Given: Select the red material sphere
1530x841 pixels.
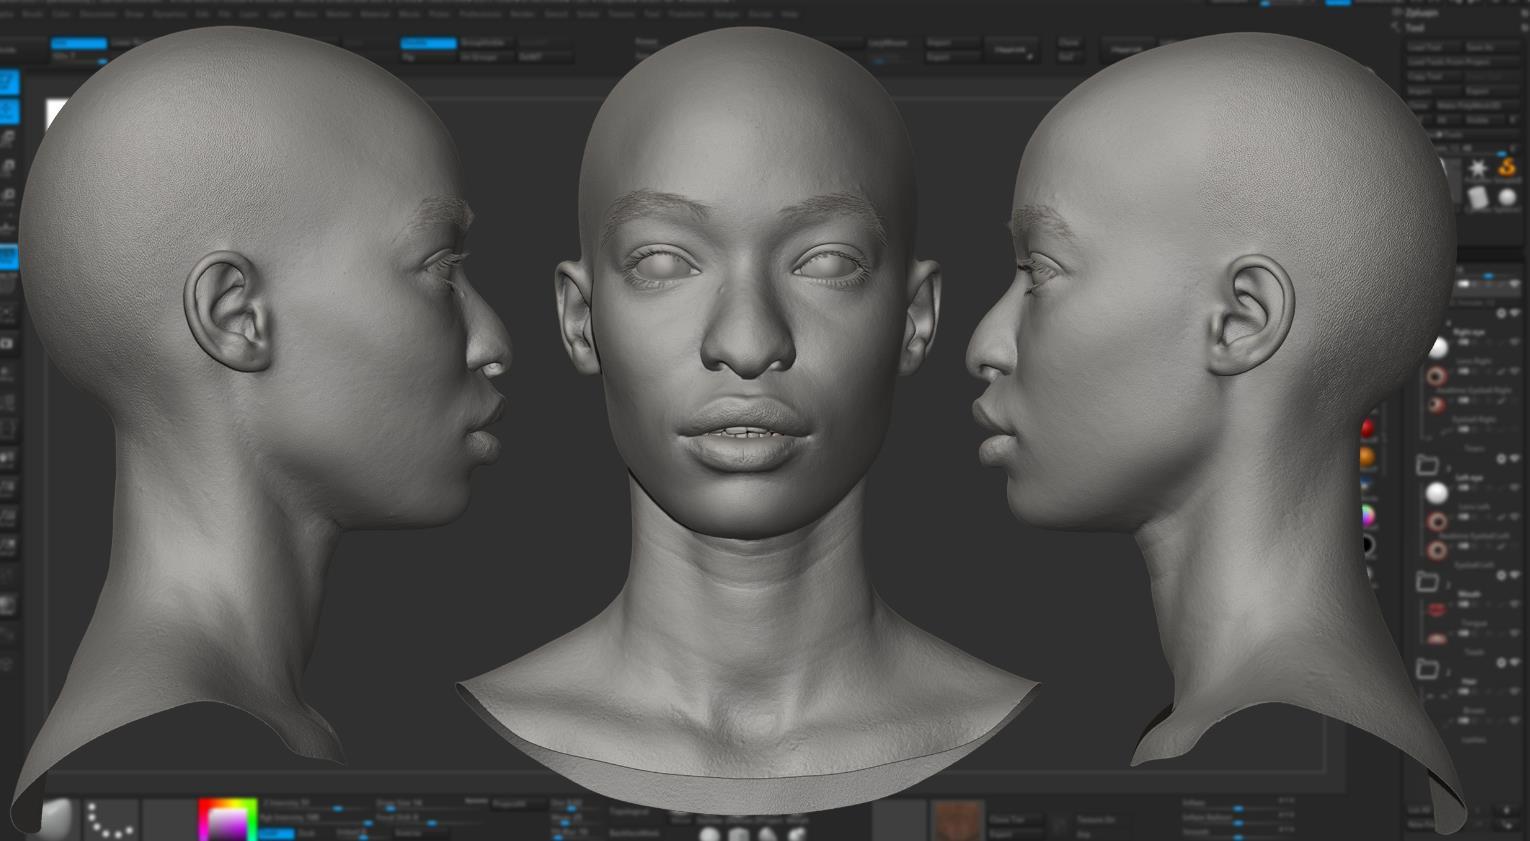Looking at the screenshot, I should [1367, 429].
